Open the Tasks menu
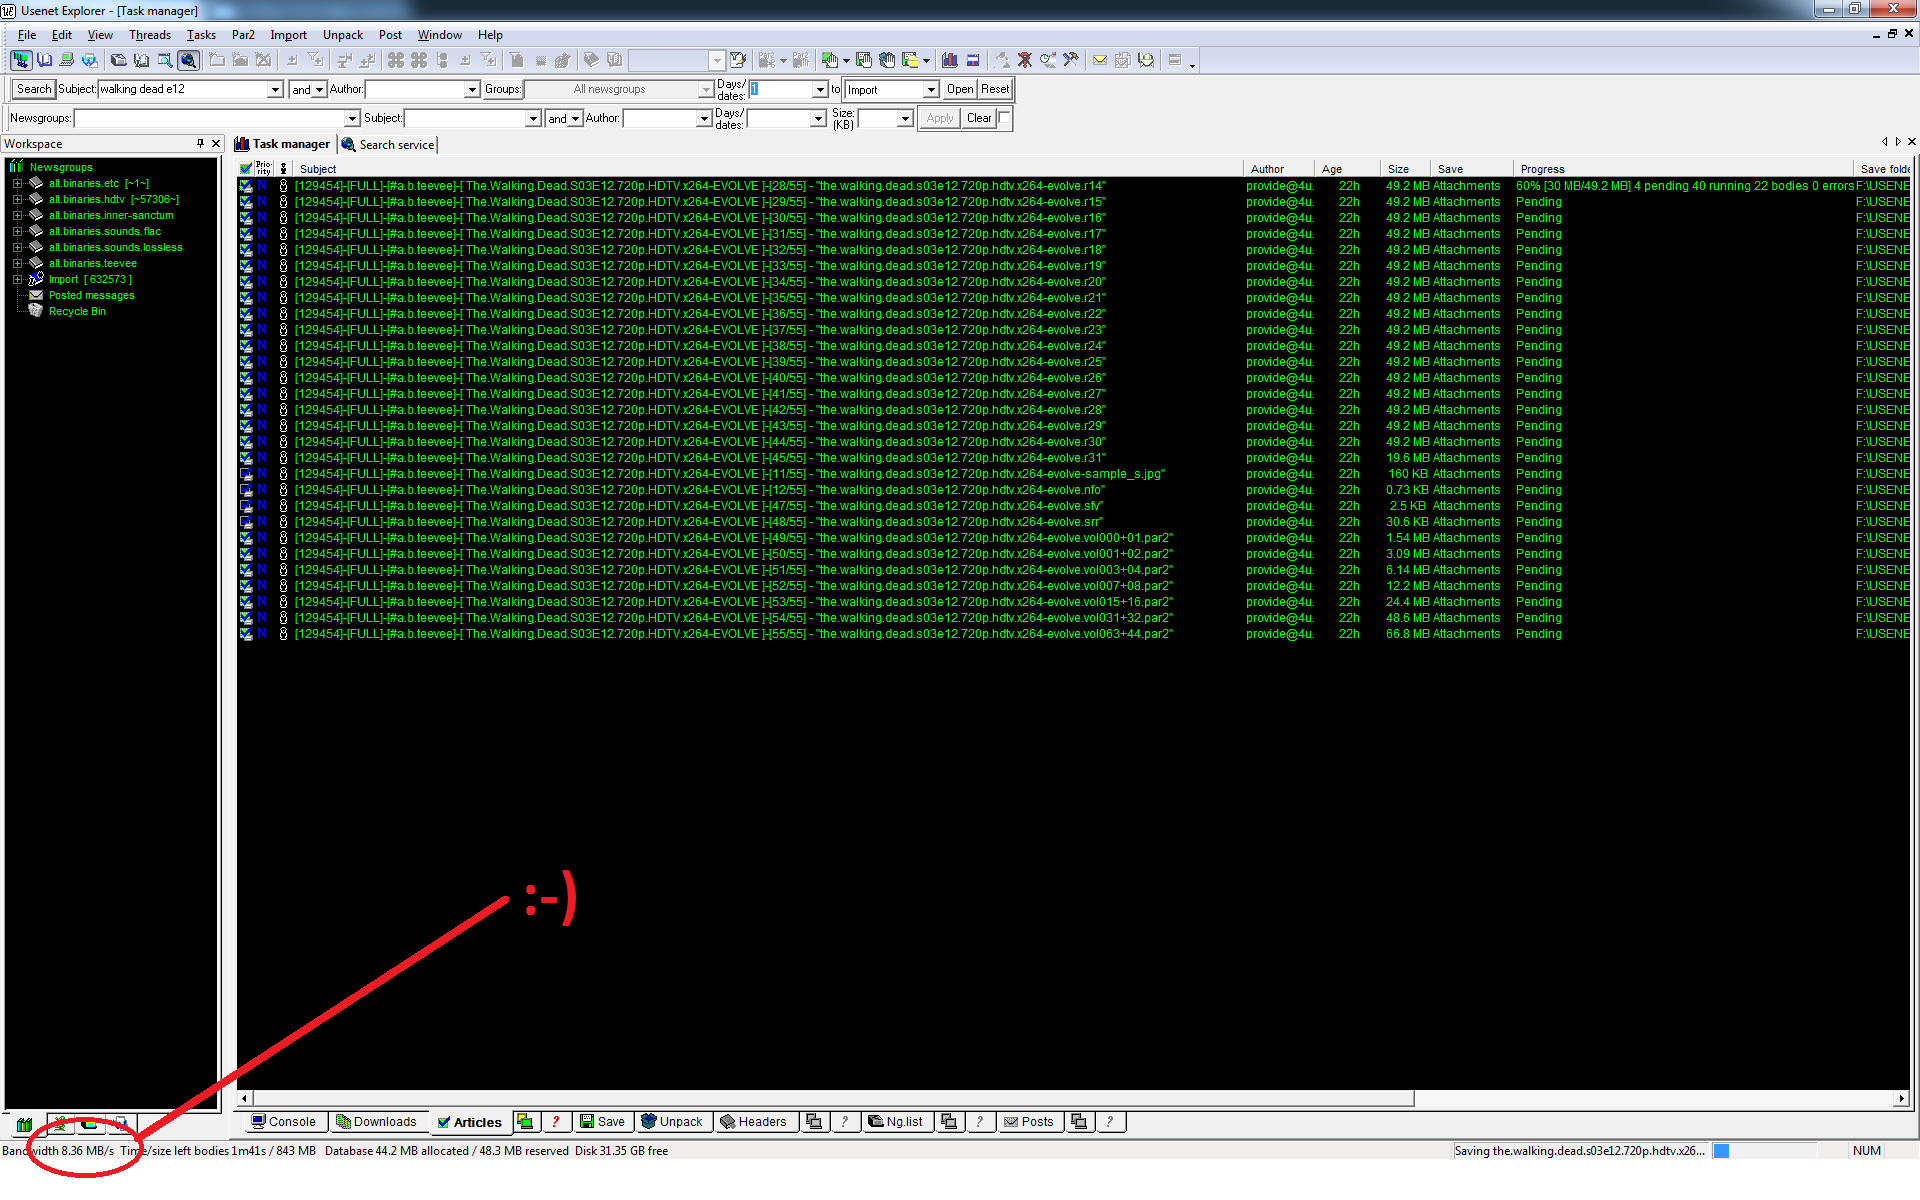1920x1200 pixels. coord(201,35)
